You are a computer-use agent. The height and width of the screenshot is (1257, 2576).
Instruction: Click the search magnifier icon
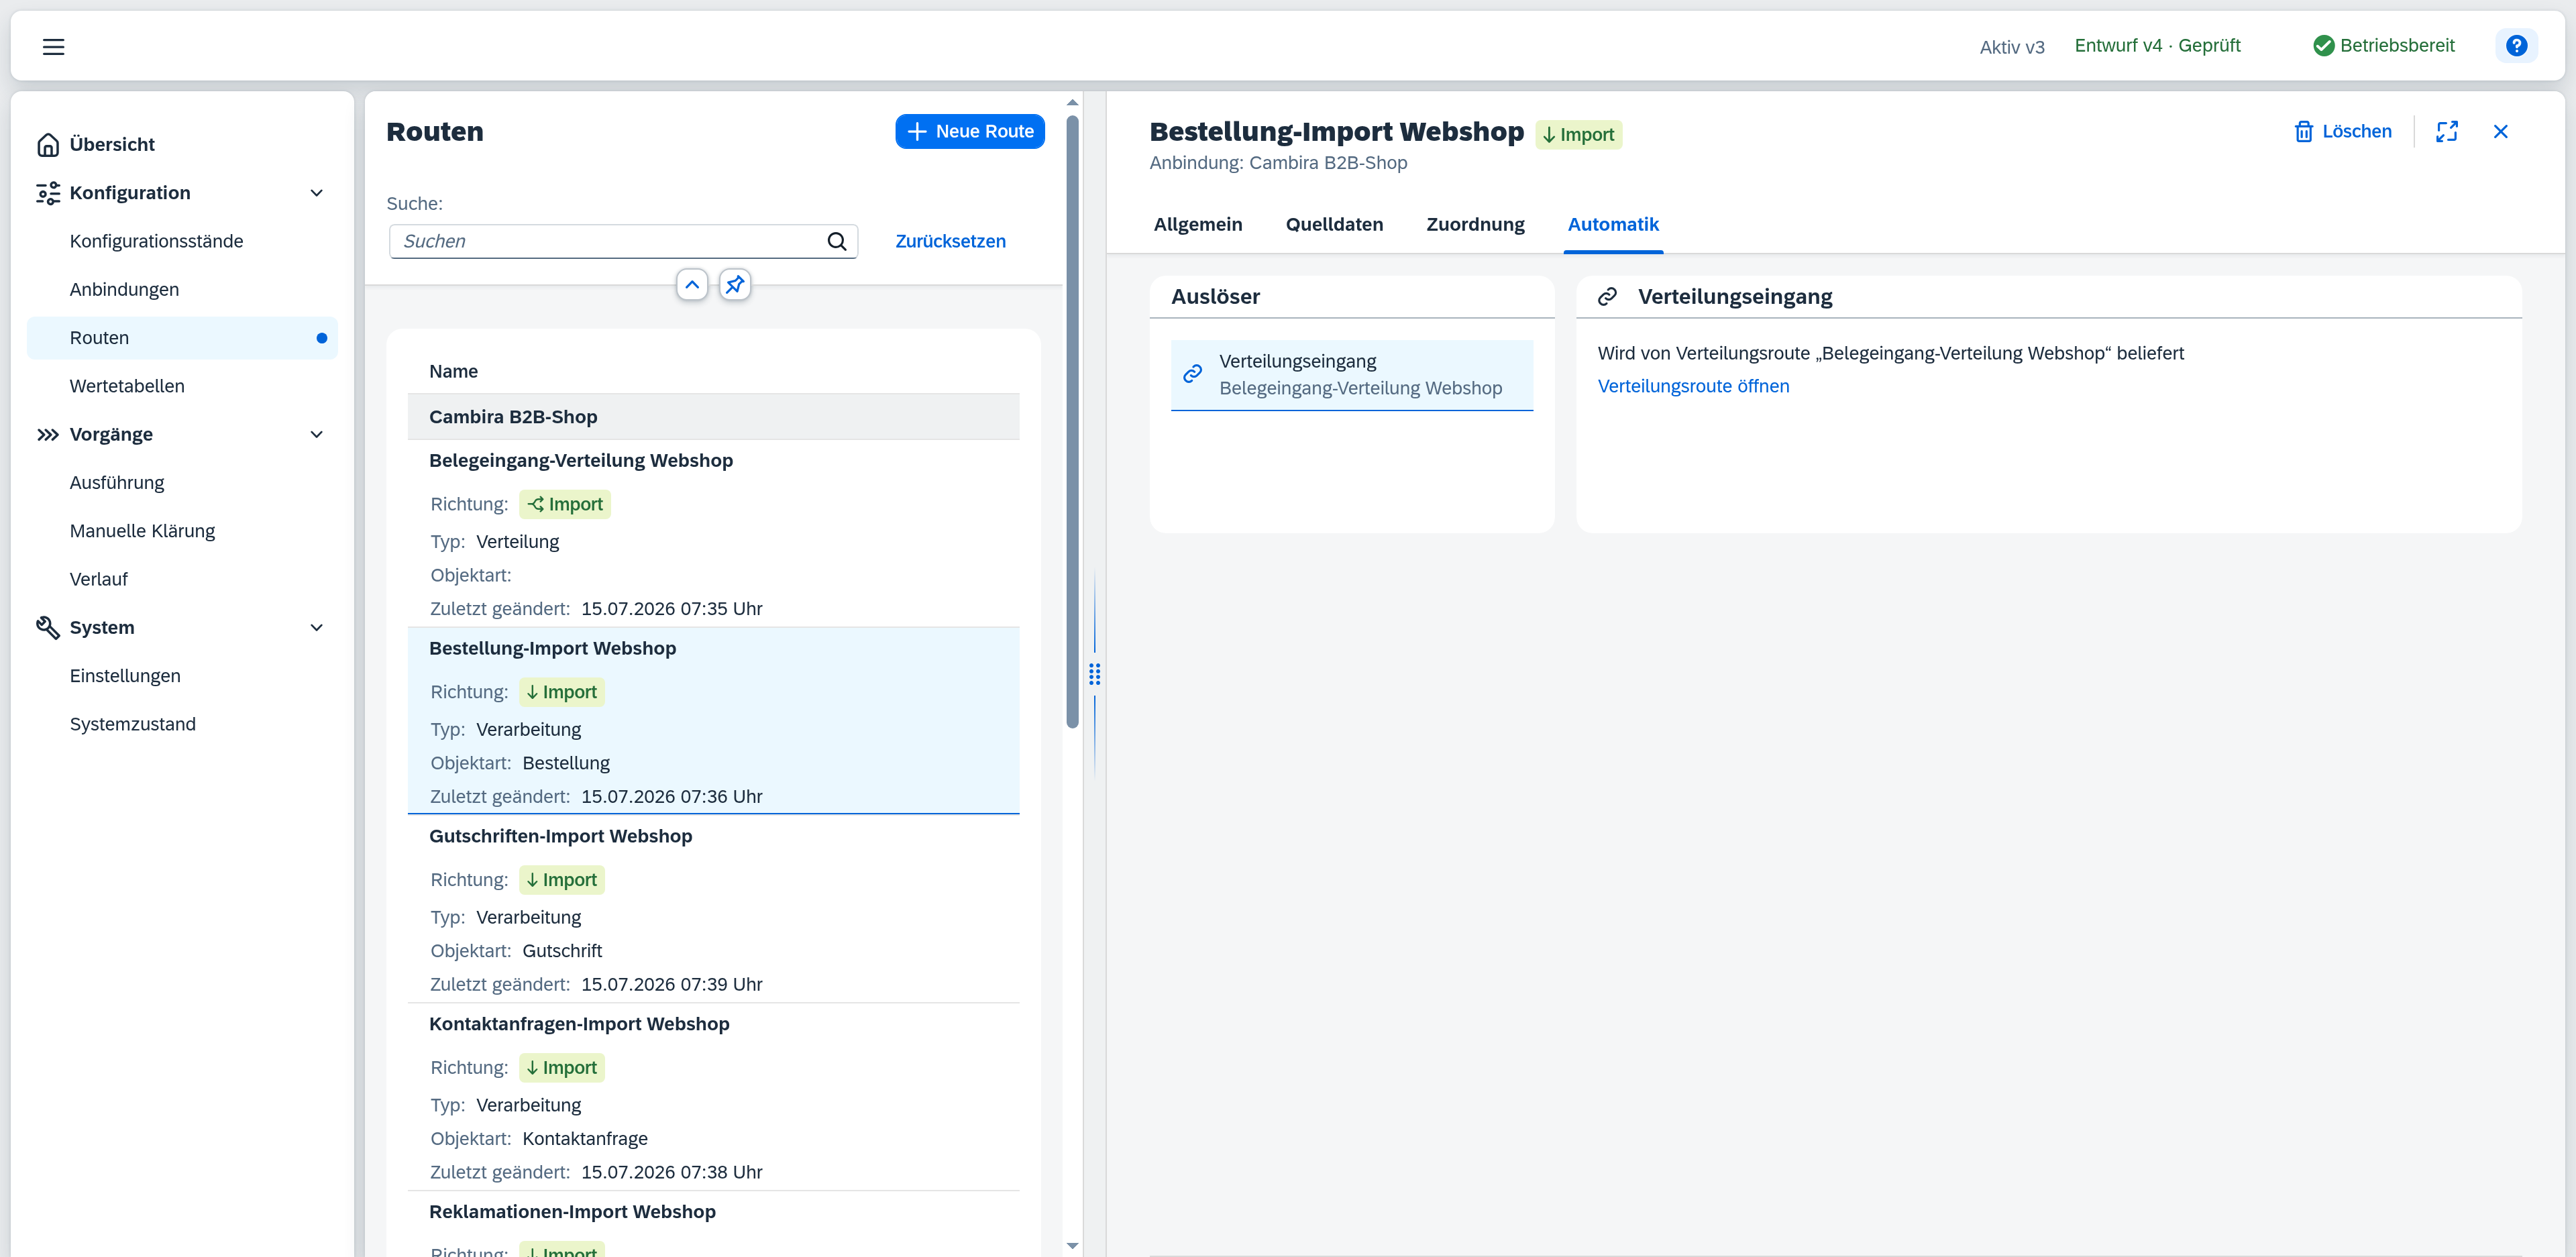pos(837,242)
